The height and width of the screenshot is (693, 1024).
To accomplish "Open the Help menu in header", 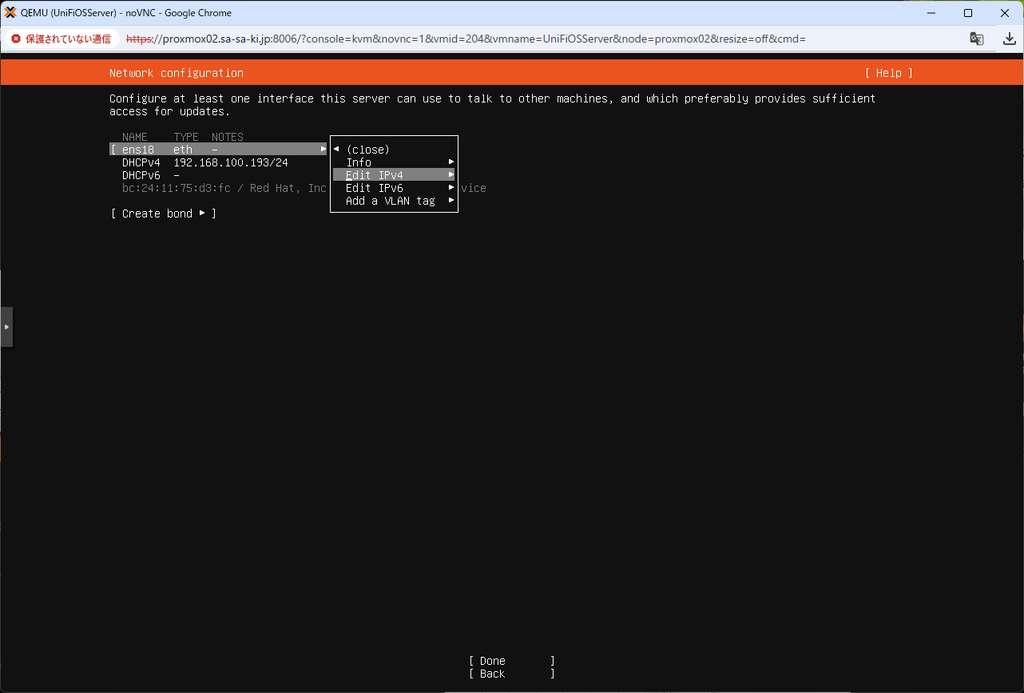I will coord(888,73).
